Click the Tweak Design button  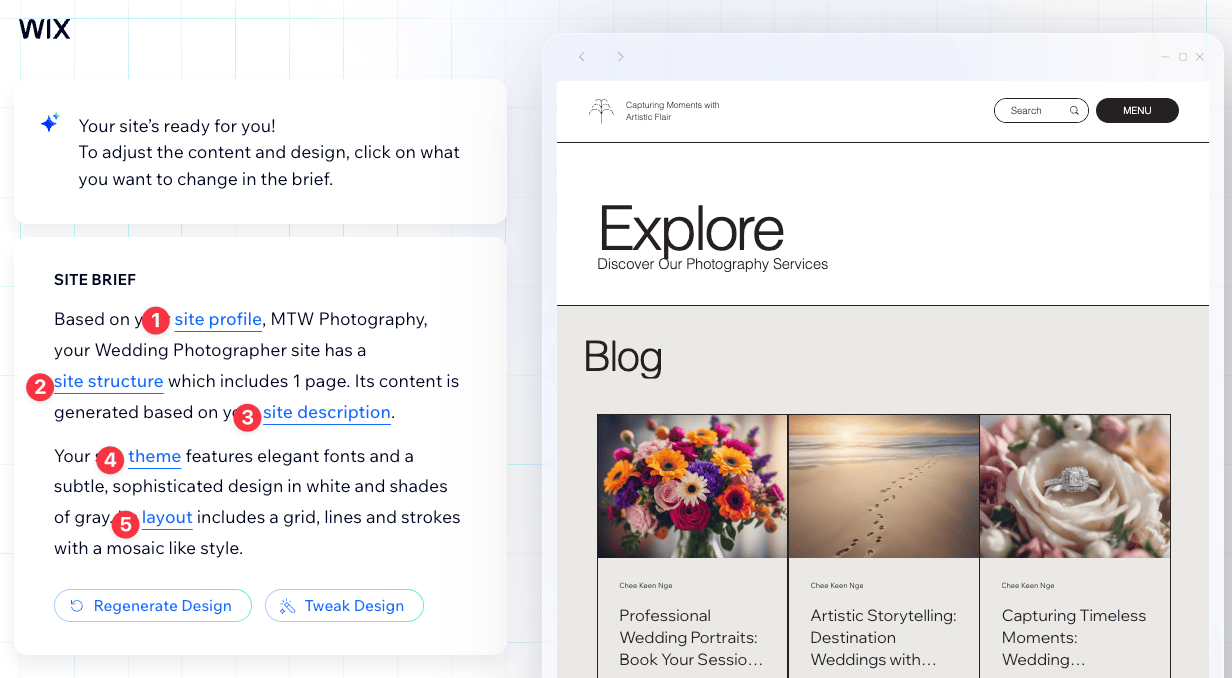tap(344, 605)
